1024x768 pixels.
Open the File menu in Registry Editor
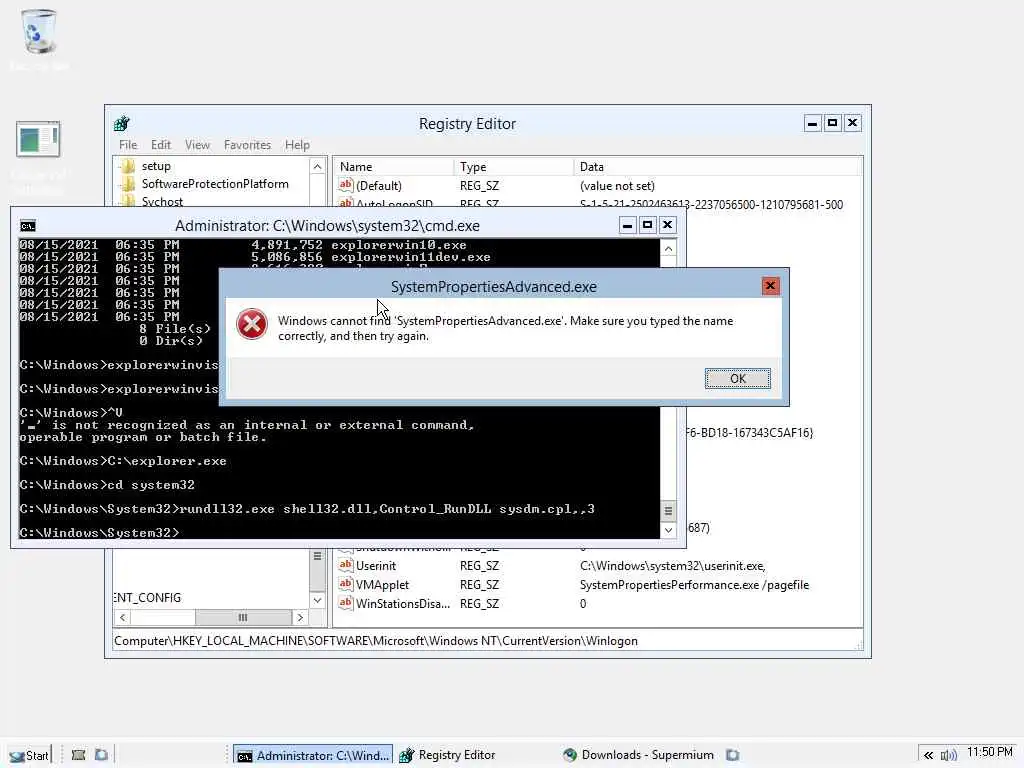click(x=128, y=145)
